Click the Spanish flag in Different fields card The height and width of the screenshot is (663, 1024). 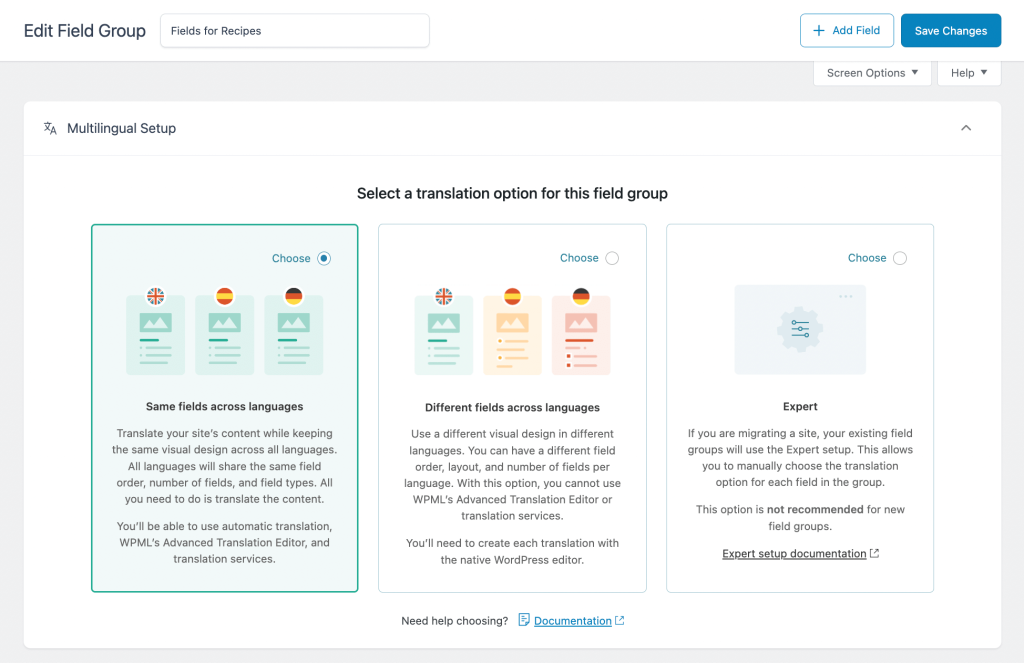click(513, 296)
